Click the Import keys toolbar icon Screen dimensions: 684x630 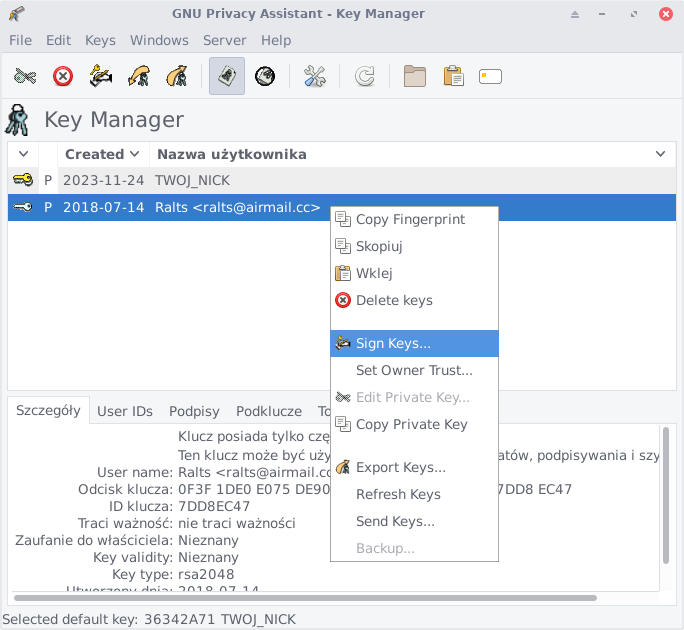(x=138, y=76)
